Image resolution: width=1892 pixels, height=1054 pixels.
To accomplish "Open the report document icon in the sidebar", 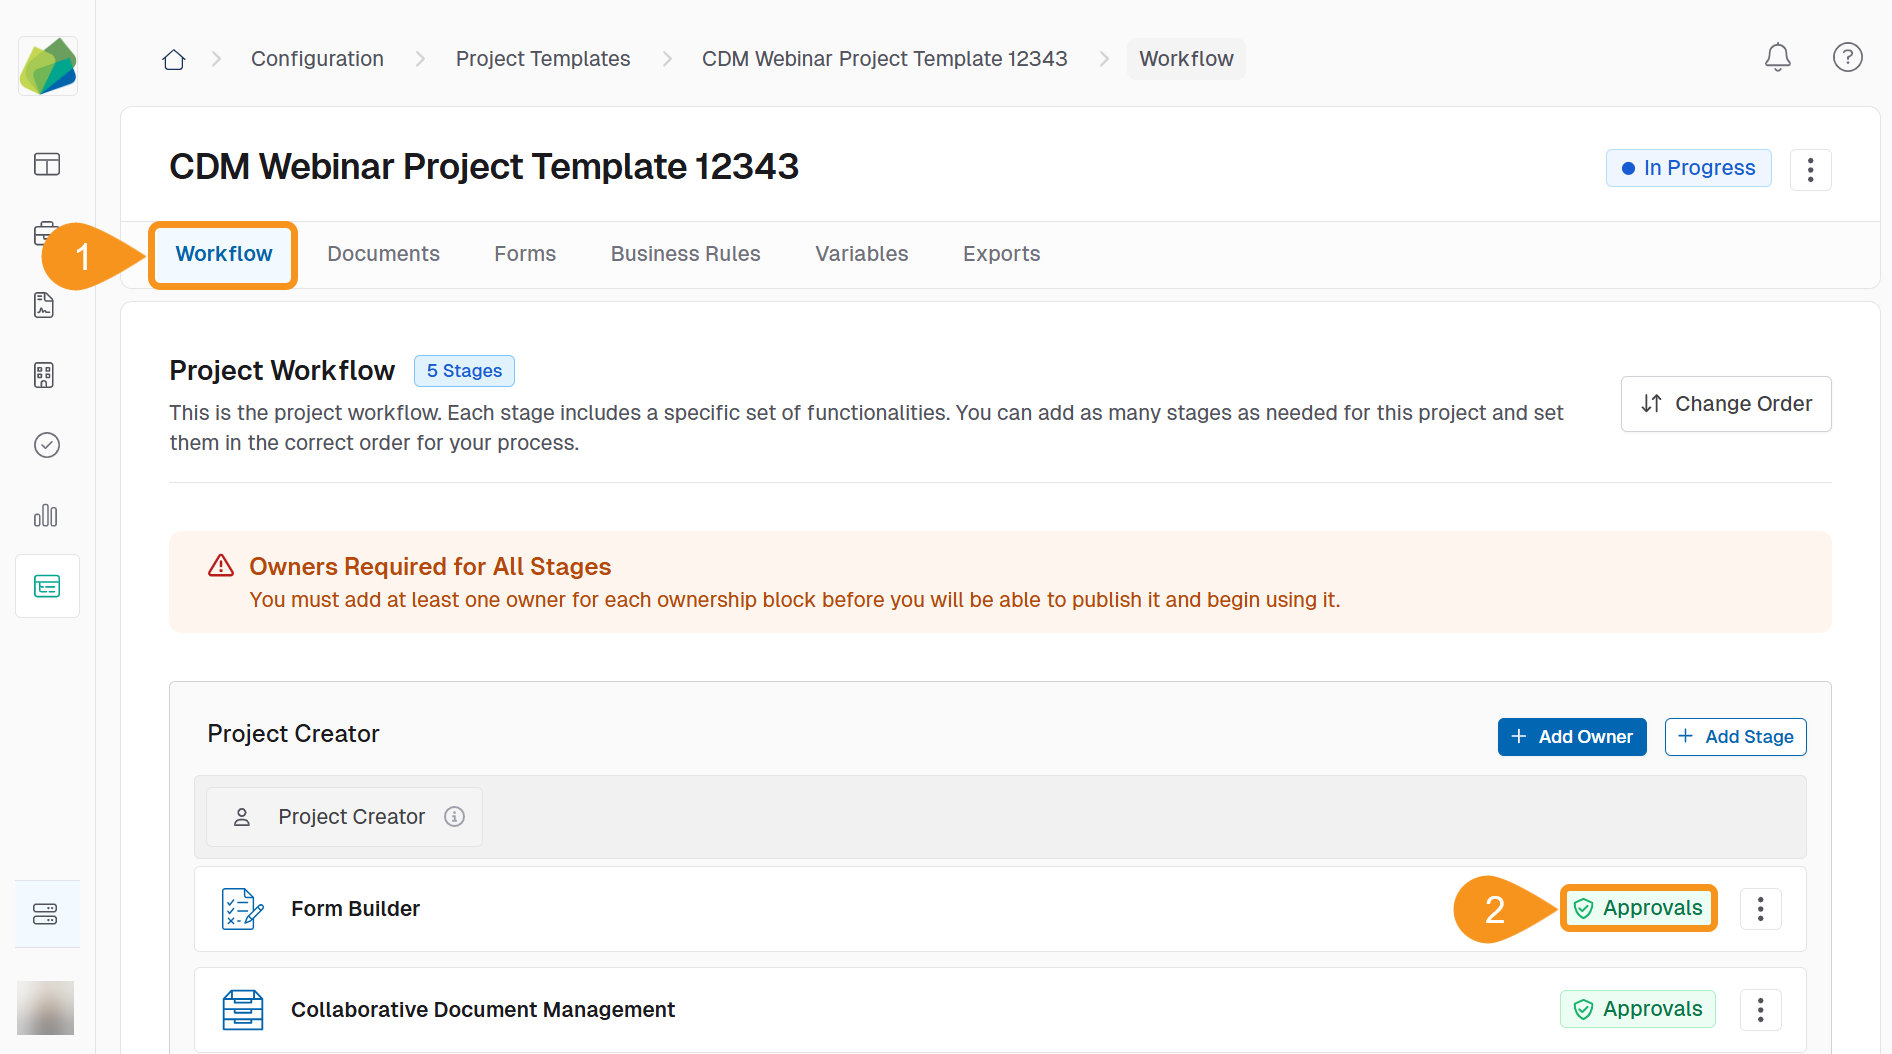I will 44,305.
